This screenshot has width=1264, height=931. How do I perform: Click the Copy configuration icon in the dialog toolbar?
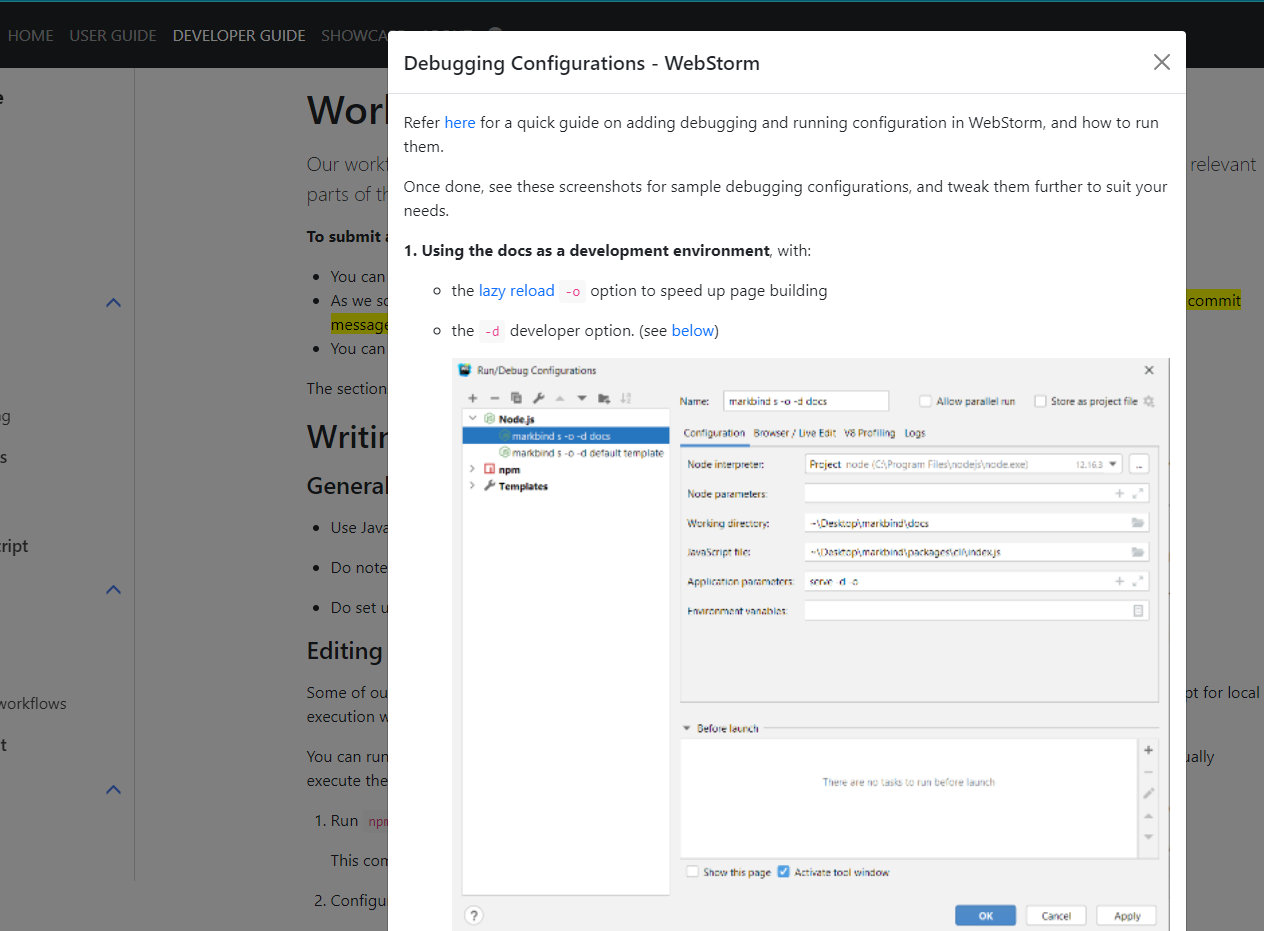(x=516, y=398)
